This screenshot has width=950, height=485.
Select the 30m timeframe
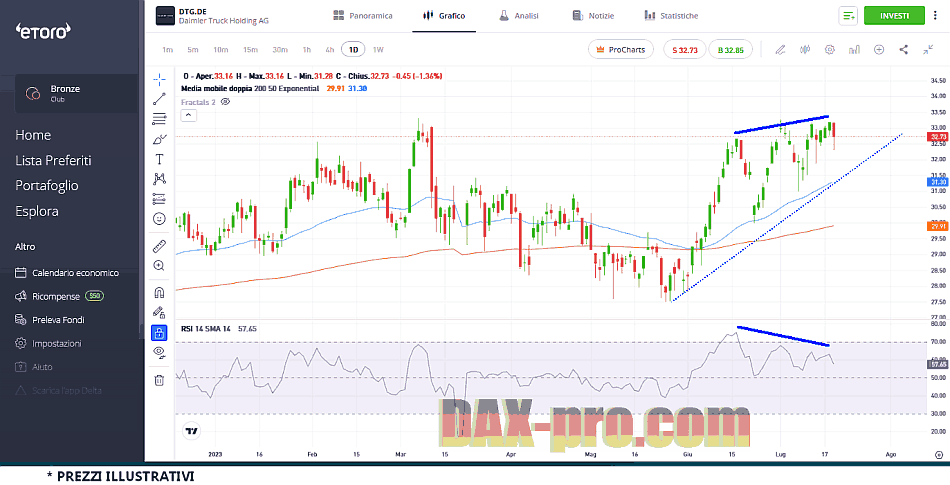pyautogui.click(x=280, y=50)
